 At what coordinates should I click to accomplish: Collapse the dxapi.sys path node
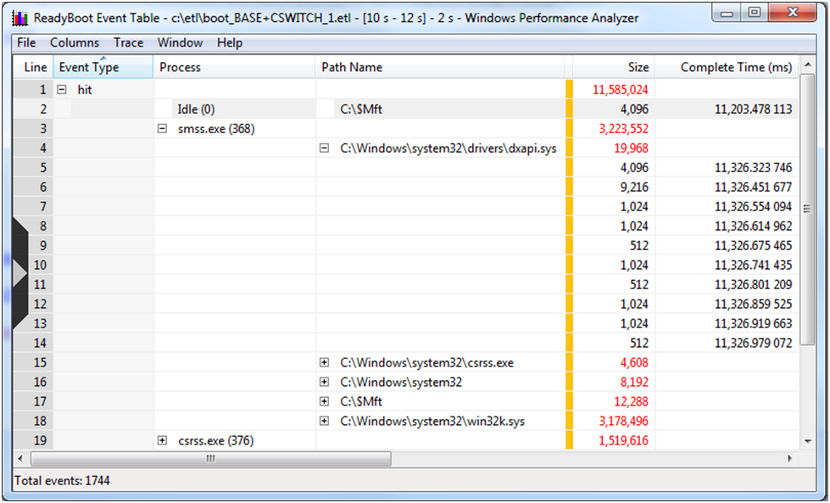coord(324,148)
